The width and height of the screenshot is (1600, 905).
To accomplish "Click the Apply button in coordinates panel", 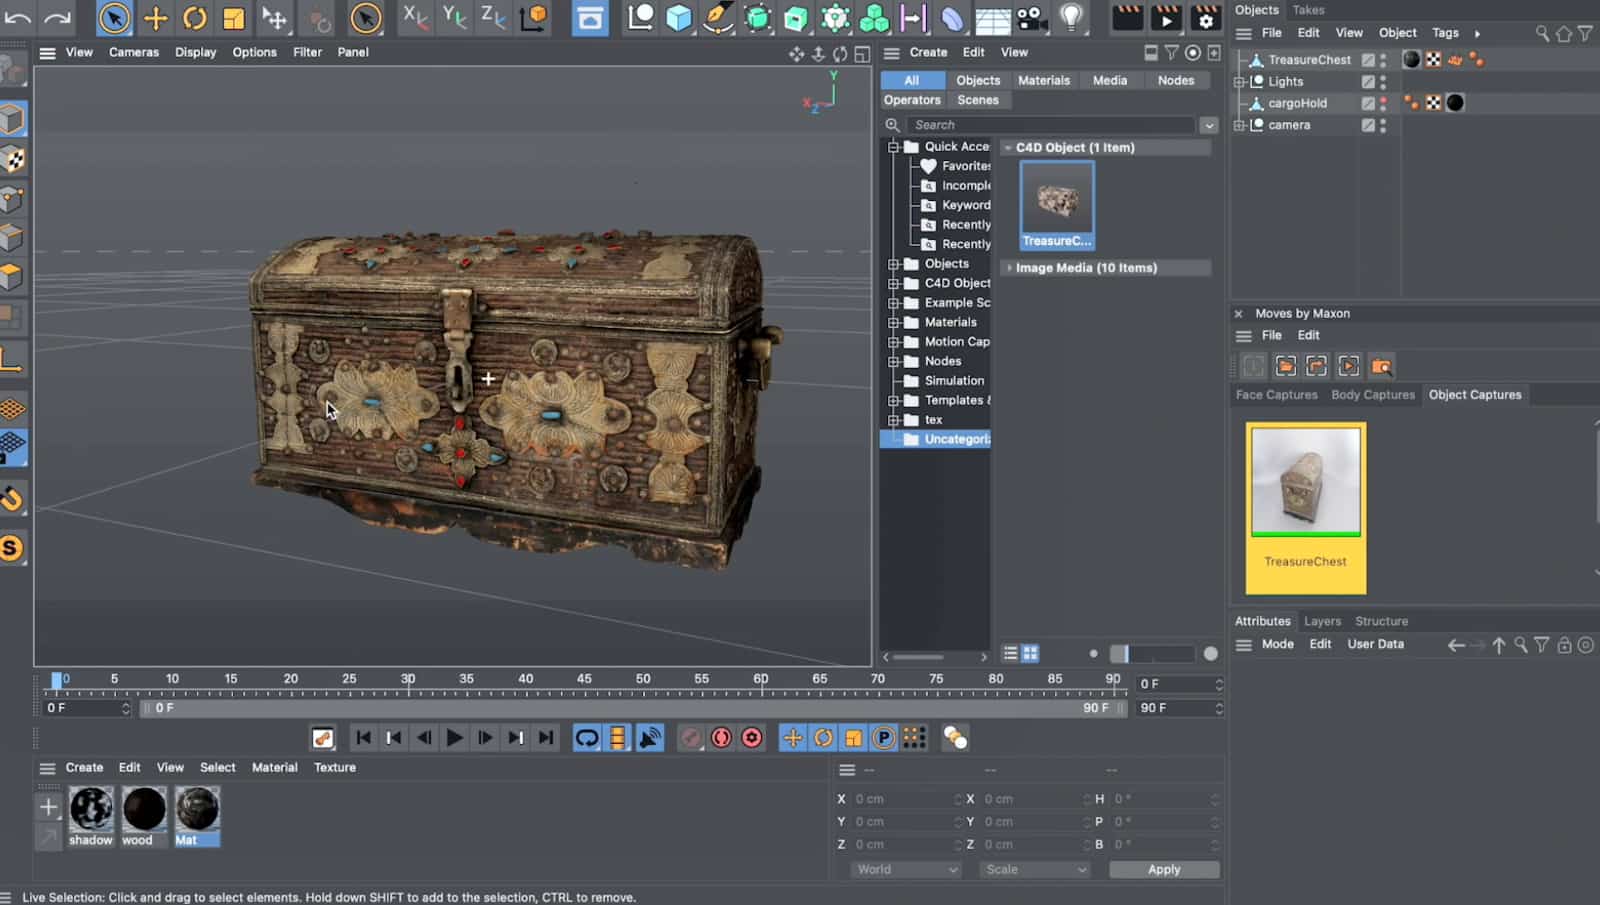I will 1164,870.
